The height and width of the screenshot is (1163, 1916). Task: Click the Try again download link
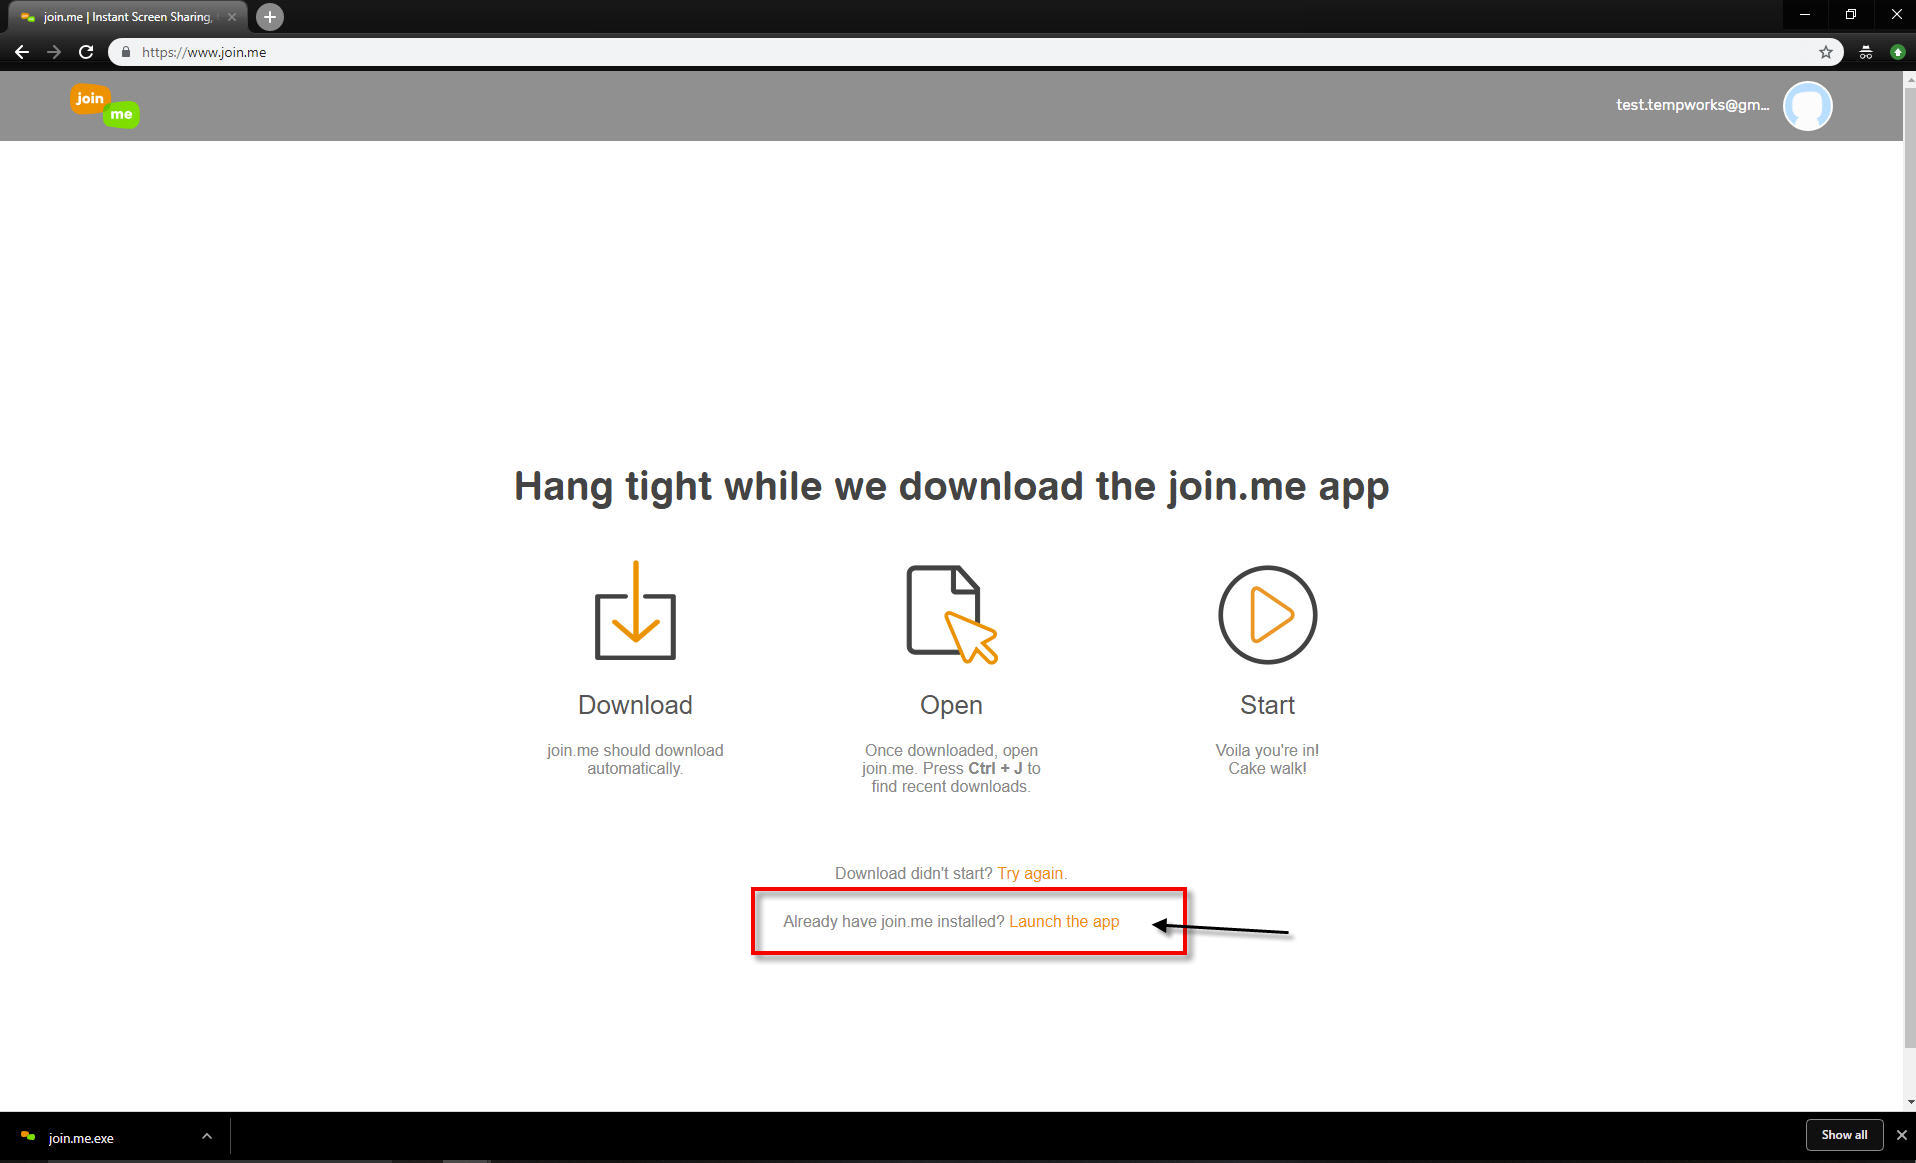pyautogui.click(x=1030, y=873)
